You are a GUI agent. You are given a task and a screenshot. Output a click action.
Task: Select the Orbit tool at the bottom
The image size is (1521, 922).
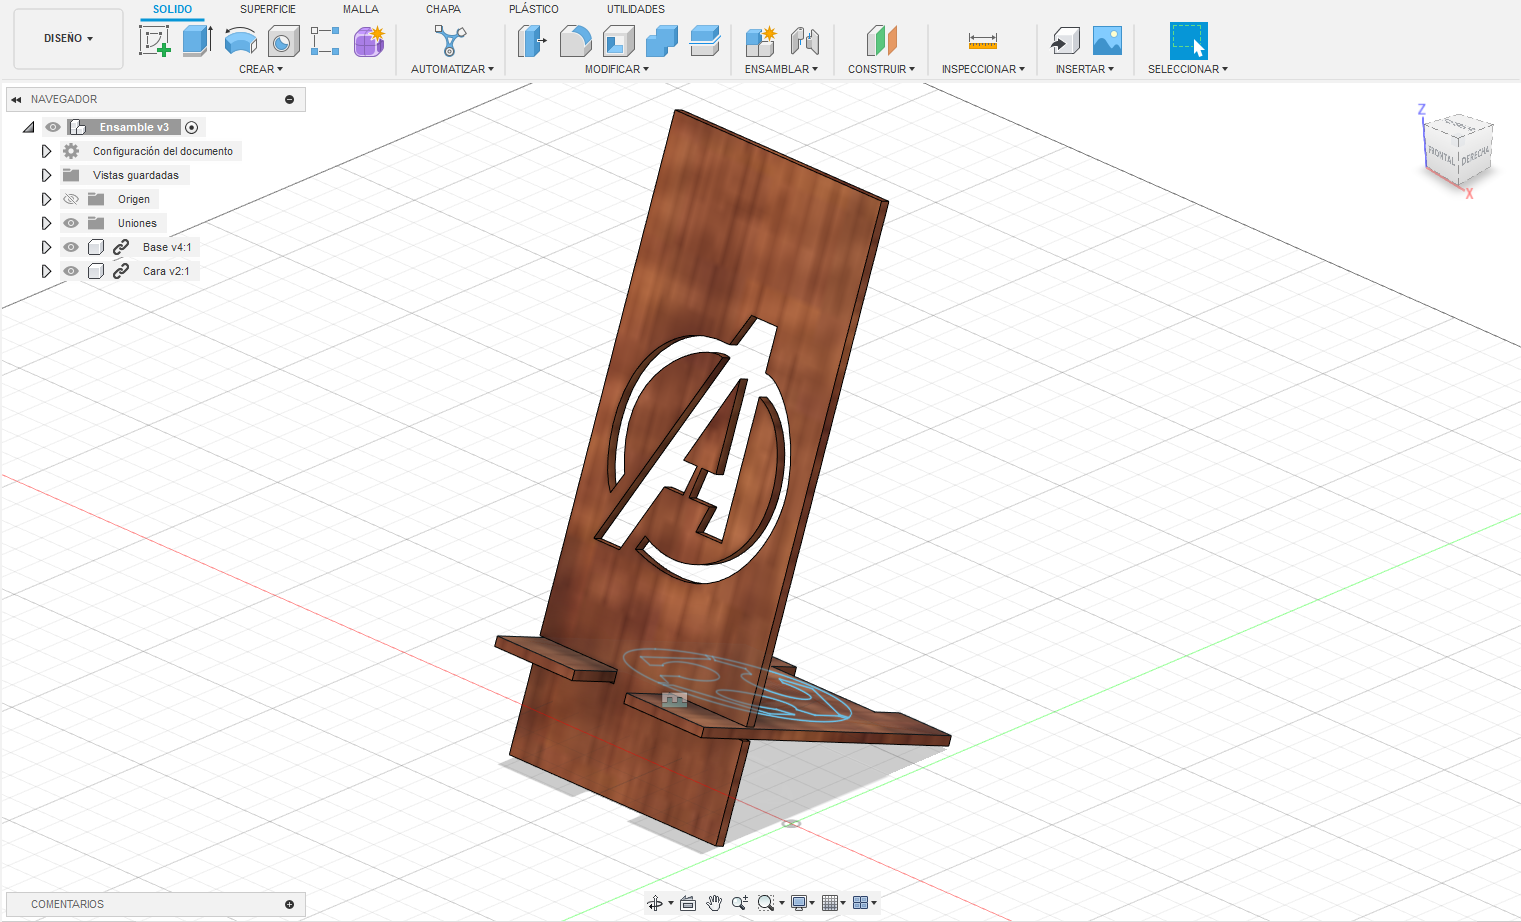655,902
